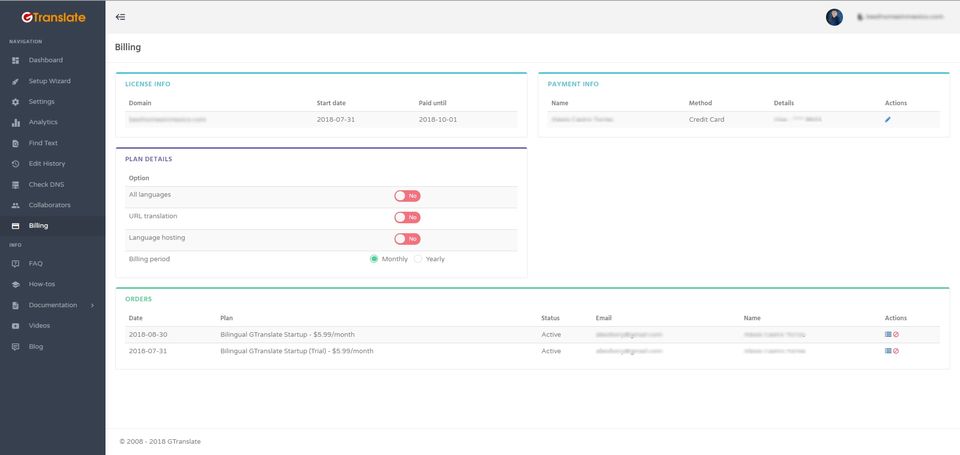Toggle the URL translation switch
The image size is (960, 455).
coord(407,217)
